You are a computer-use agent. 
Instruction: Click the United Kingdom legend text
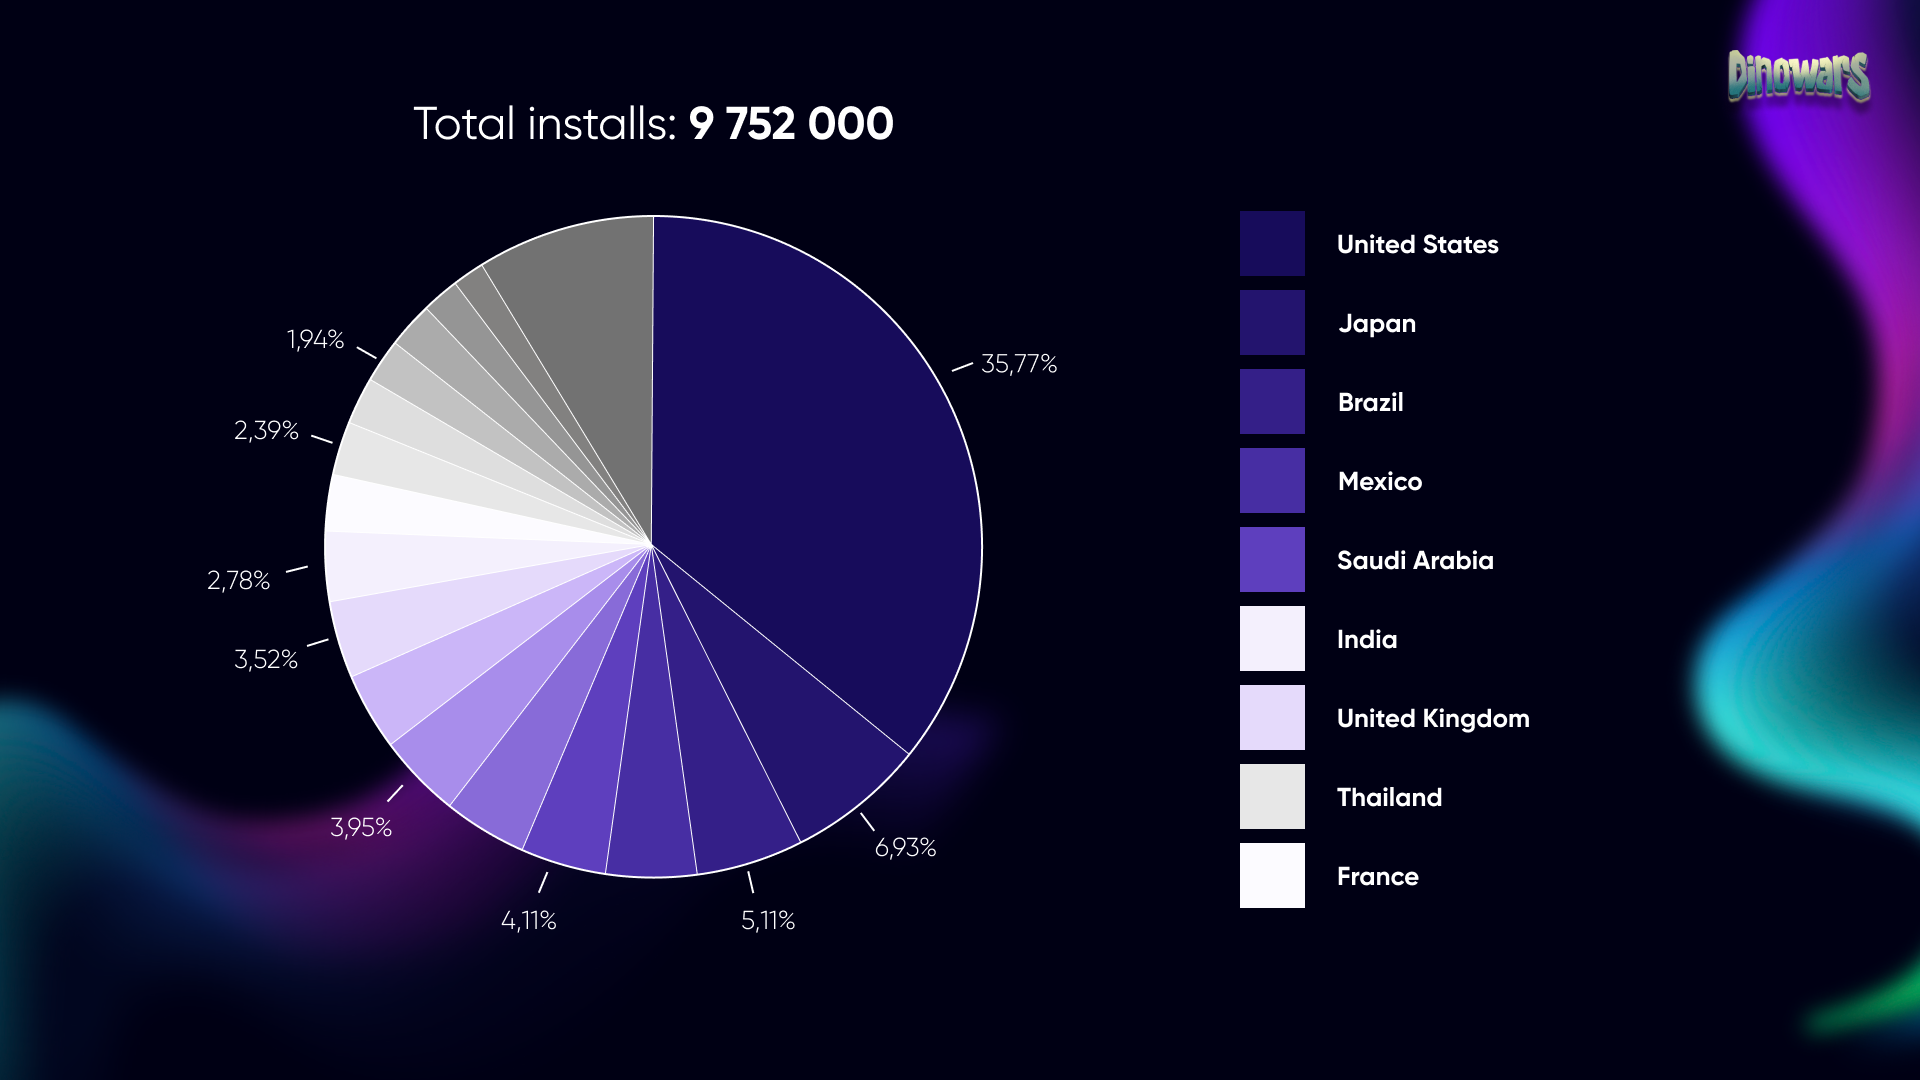pyautogui.click(x=1432, y=718)
